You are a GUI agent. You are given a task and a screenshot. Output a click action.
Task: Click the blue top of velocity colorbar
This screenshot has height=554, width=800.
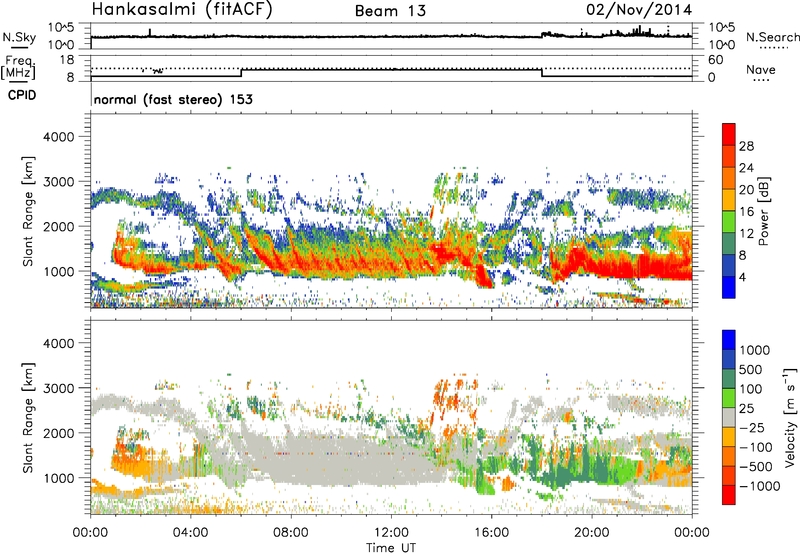(729, 339)
